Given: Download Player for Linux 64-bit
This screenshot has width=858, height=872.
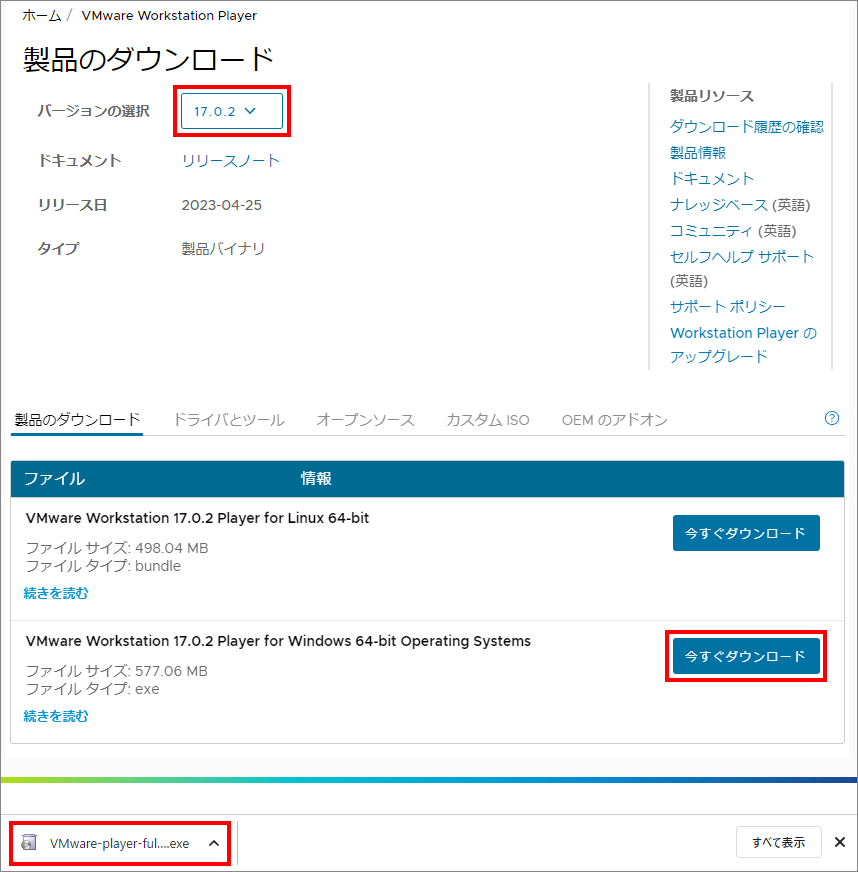Looking at the screenshot, I should click(x=746, y=533).
